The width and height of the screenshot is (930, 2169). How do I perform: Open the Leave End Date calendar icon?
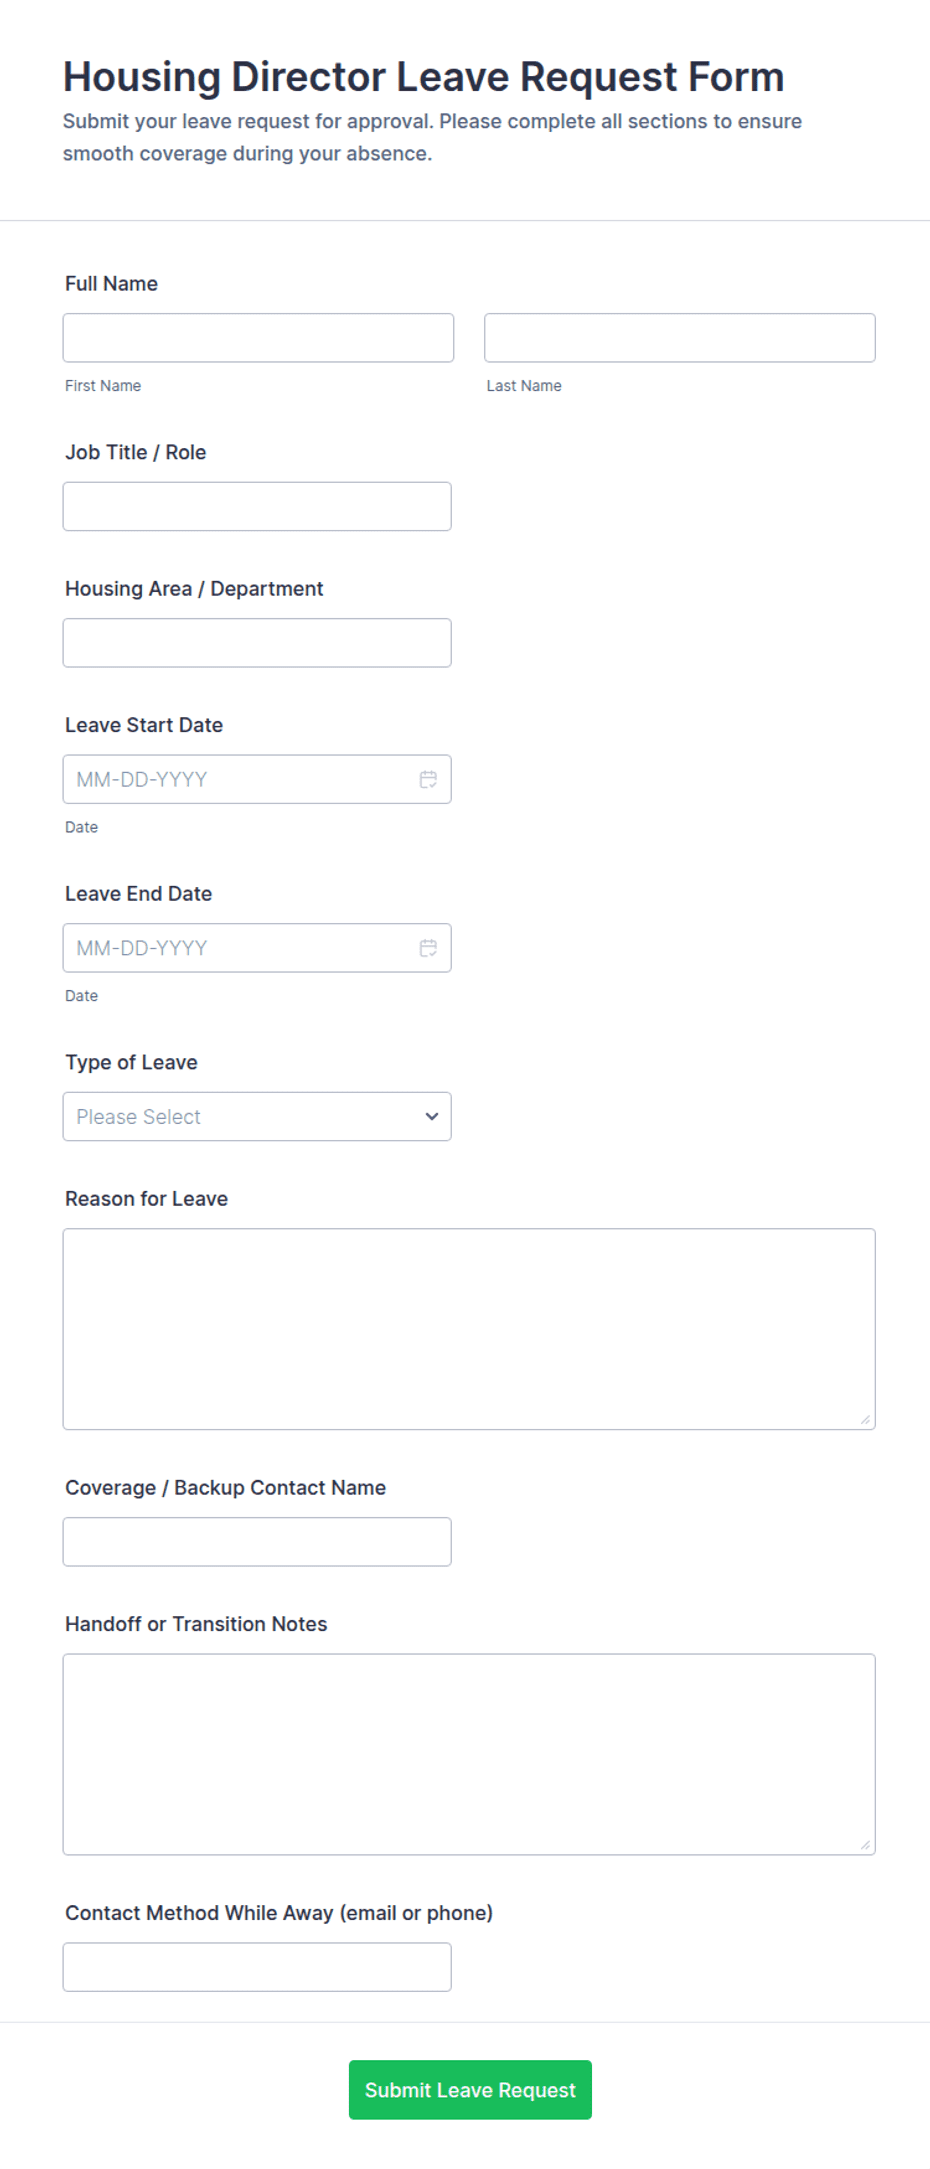coord(428,948)
